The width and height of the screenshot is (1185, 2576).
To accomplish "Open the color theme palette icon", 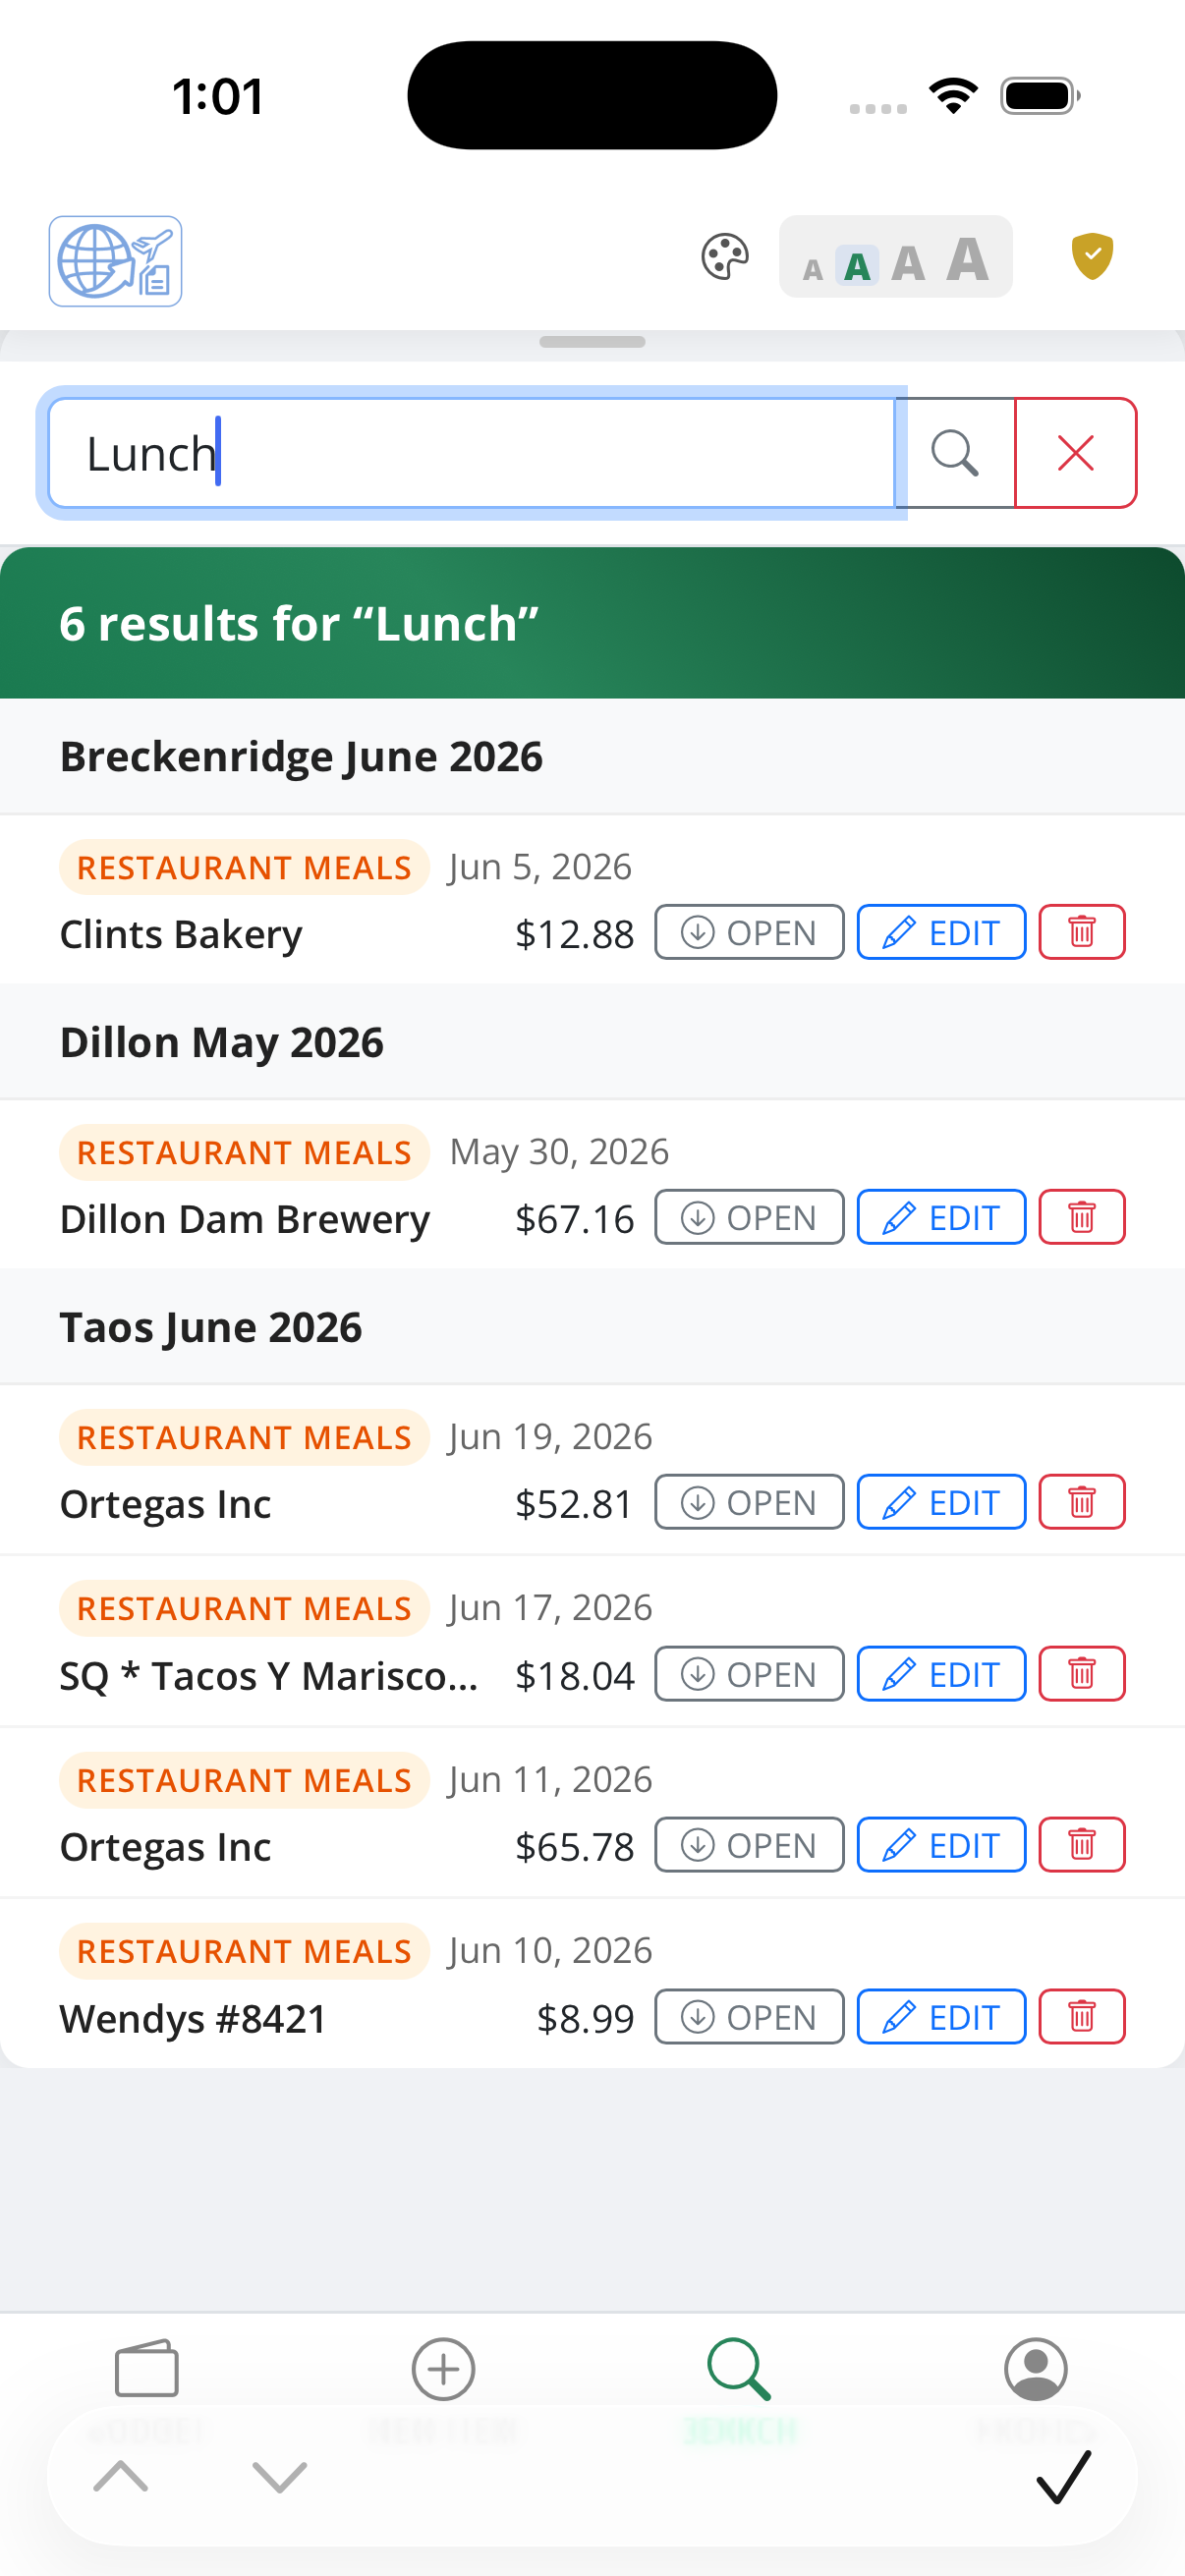I will pyautogui.click(x=725, y=257).
